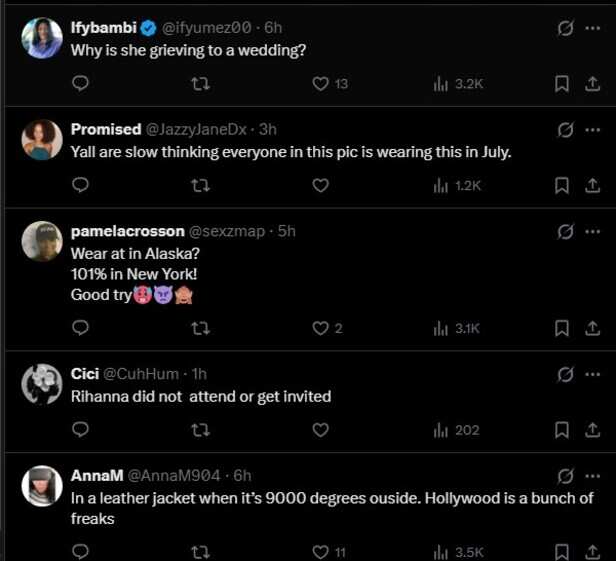This screenshot has width=616, height=561.
Task: Open more options on pamelacrosson's tweet
Action: (592, 231)
